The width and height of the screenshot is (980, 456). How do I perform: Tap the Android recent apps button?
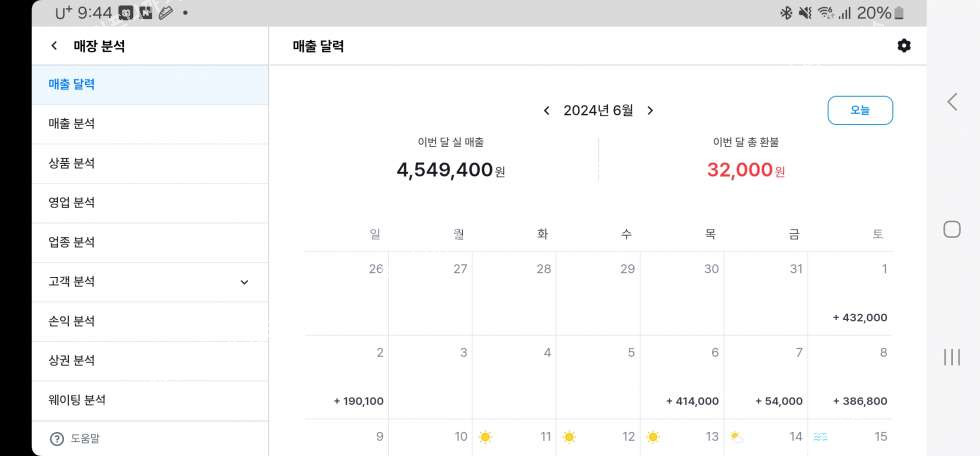point(952,357)
